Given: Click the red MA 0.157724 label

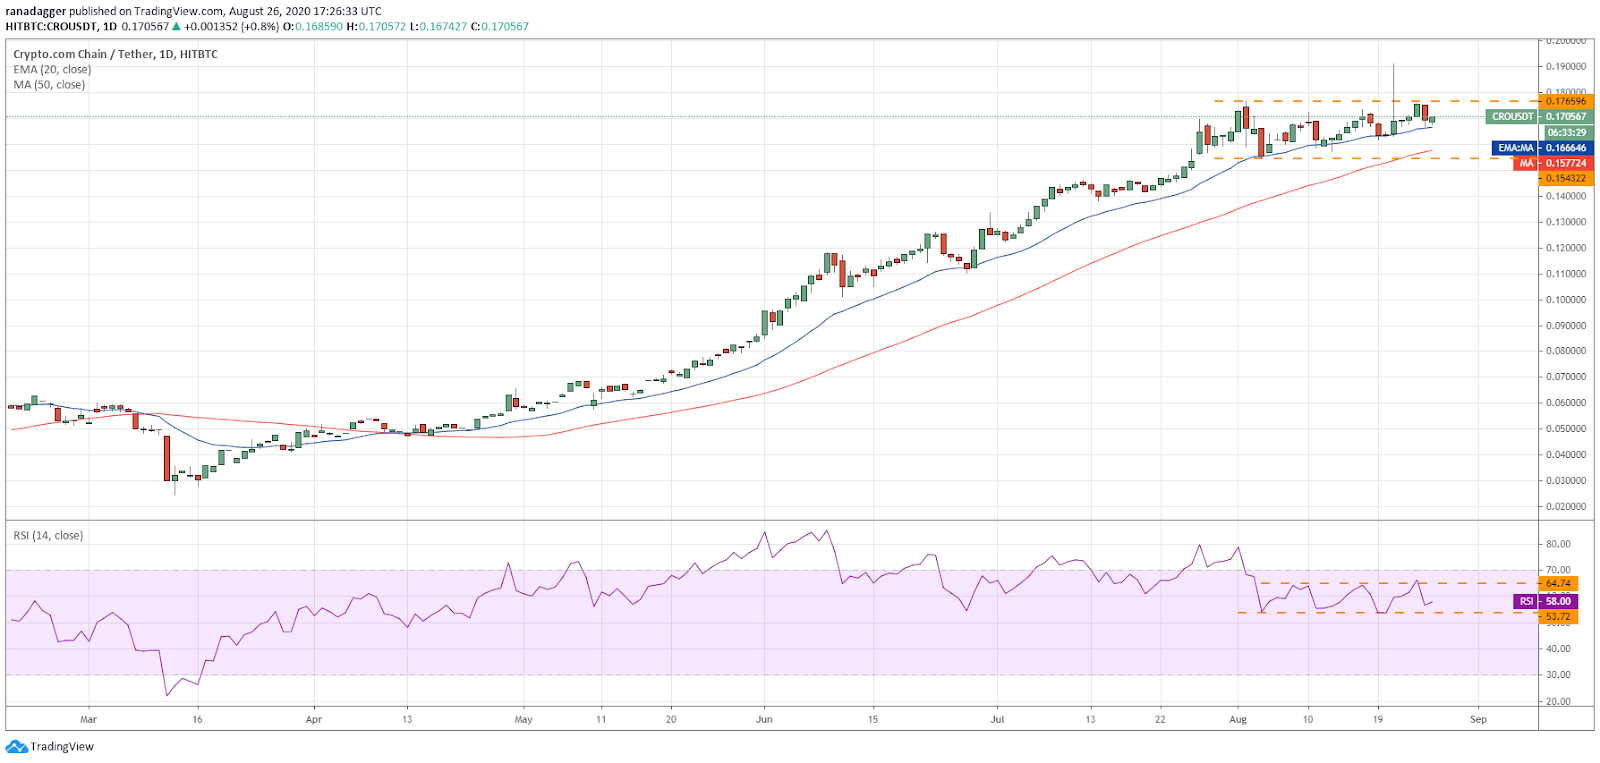Looking at the screenshot, I should (1551, 163).
